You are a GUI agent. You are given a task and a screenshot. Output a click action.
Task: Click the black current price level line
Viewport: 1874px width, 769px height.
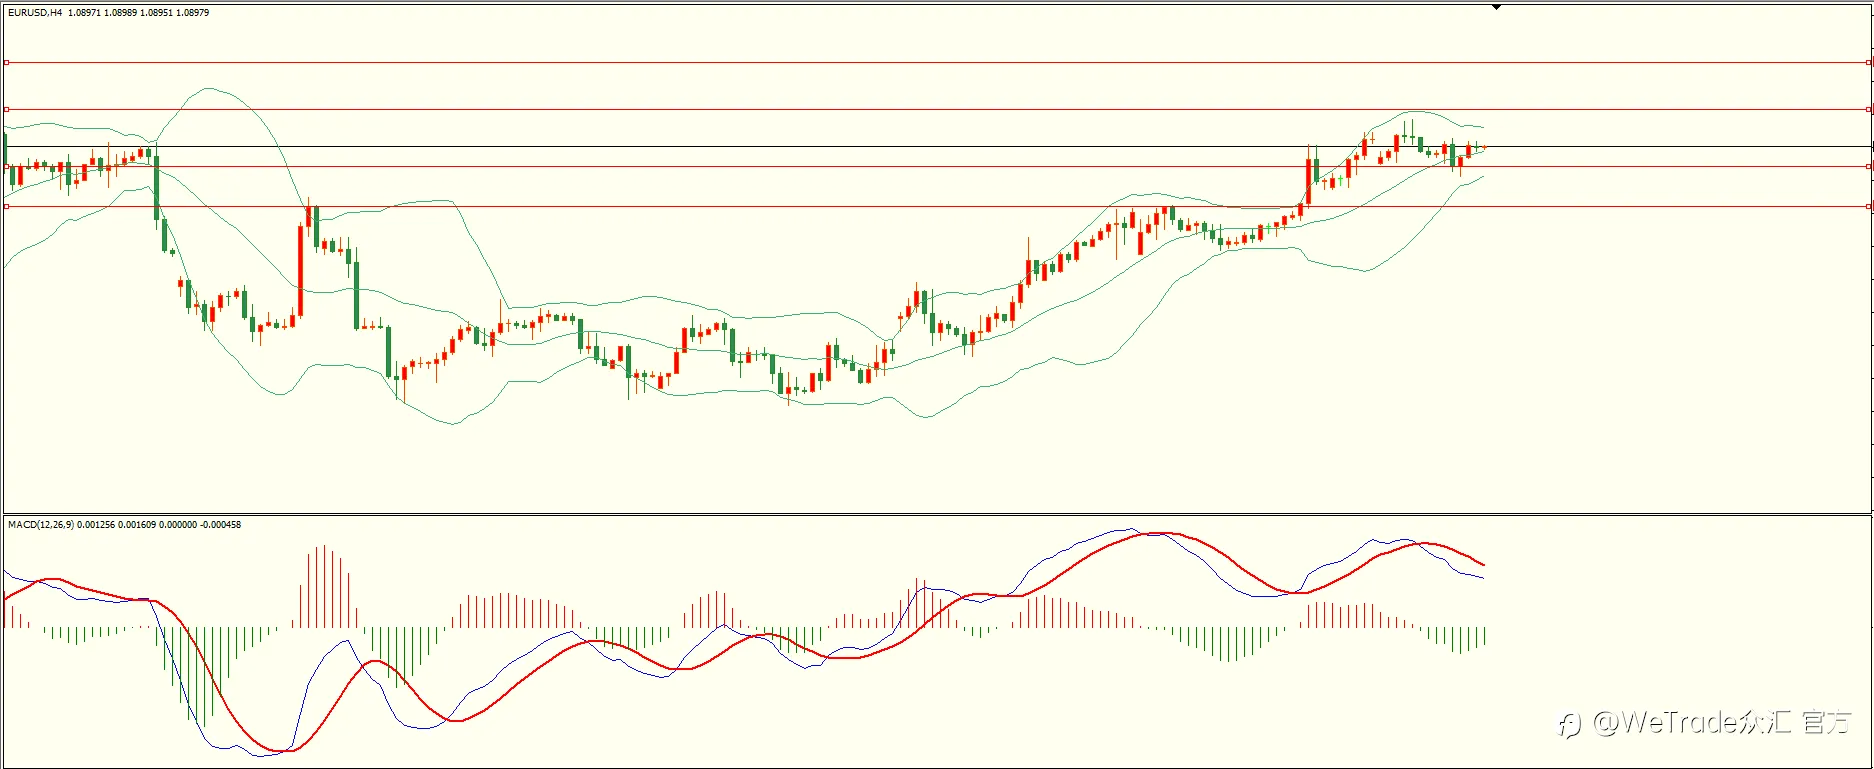coord(937,147)
